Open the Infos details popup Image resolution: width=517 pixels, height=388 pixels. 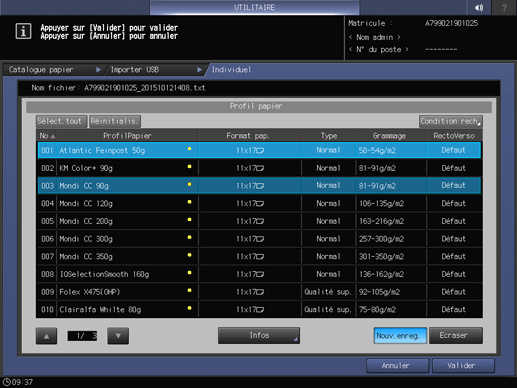tap(259, 335)
